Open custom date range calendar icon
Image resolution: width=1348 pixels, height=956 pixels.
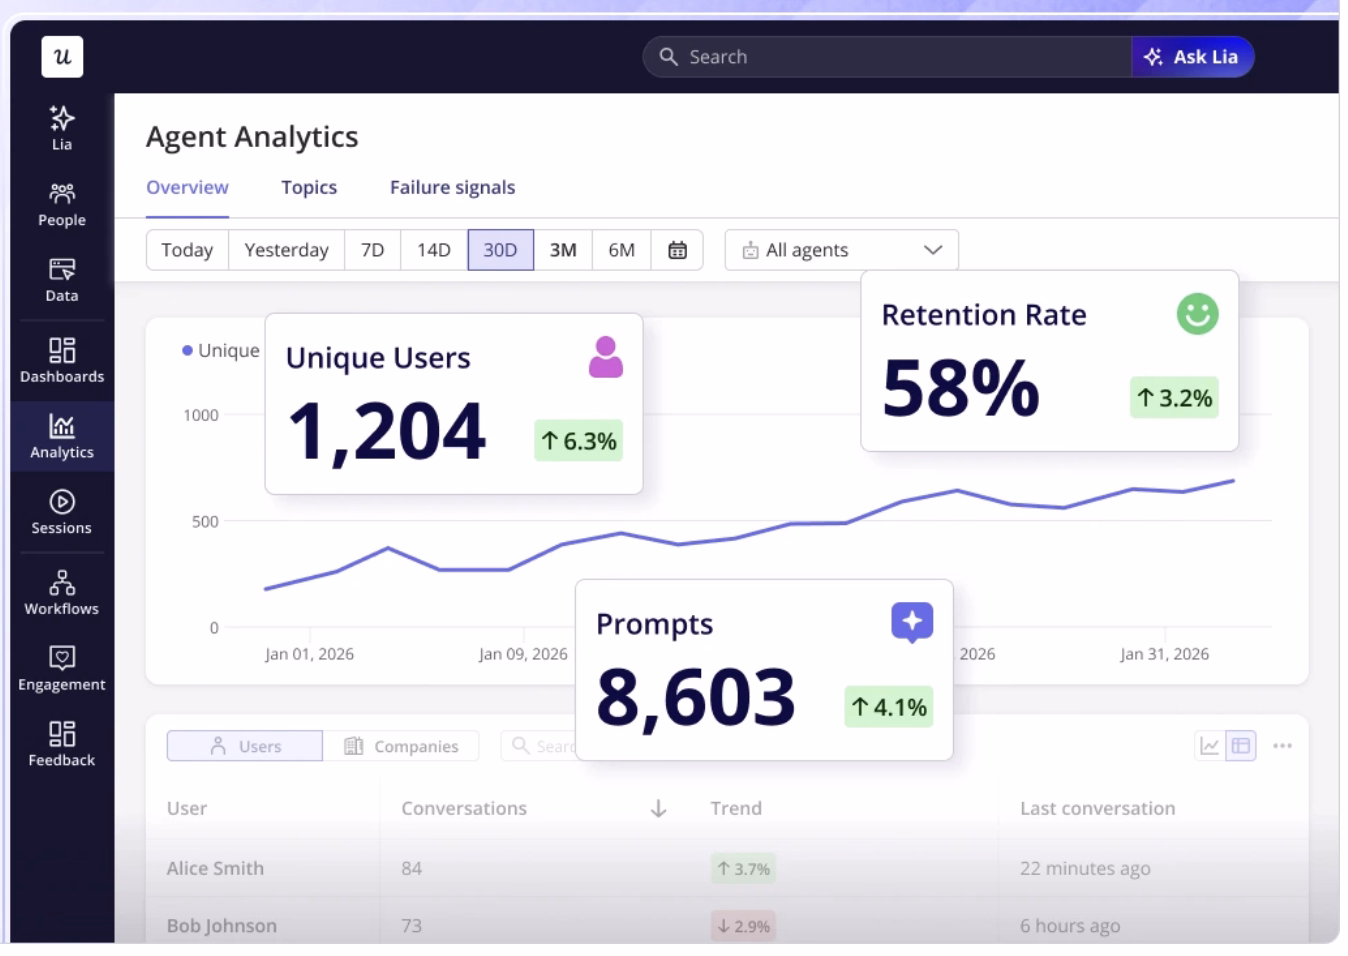(x=677, y=250)
